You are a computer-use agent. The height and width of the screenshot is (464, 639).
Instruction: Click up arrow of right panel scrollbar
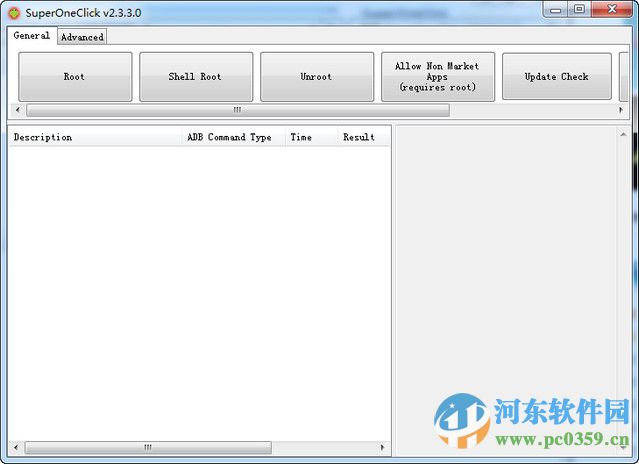623,134
